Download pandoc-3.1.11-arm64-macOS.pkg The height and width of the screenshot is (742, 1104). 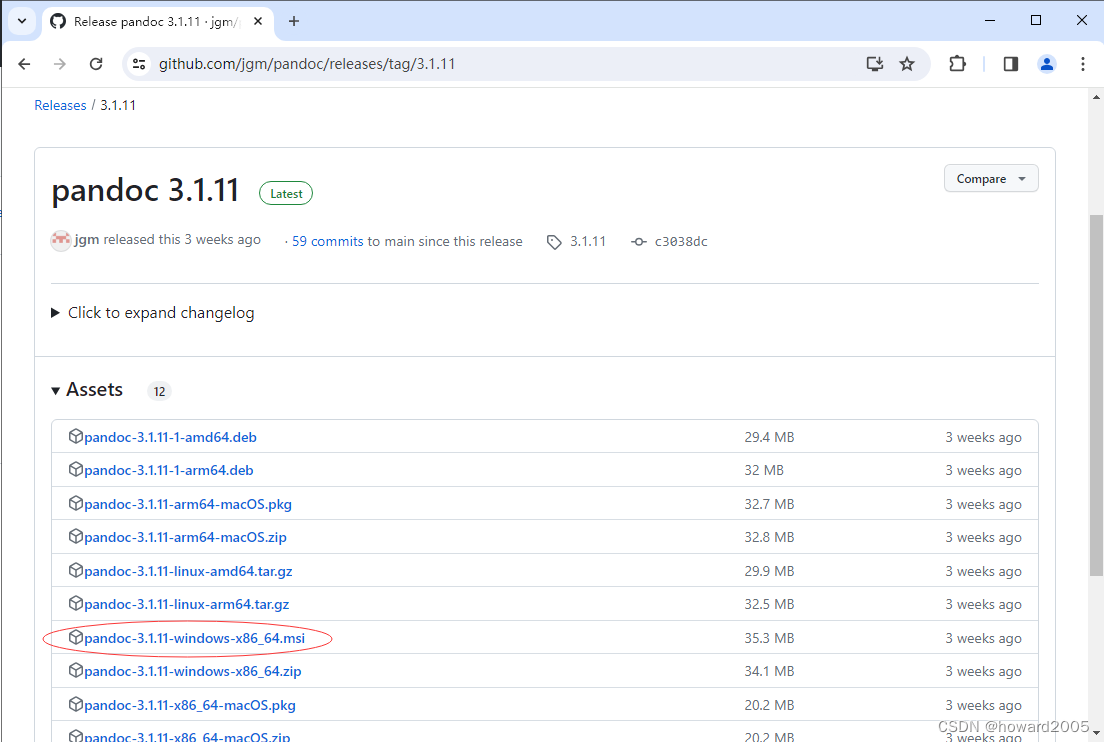188,504
